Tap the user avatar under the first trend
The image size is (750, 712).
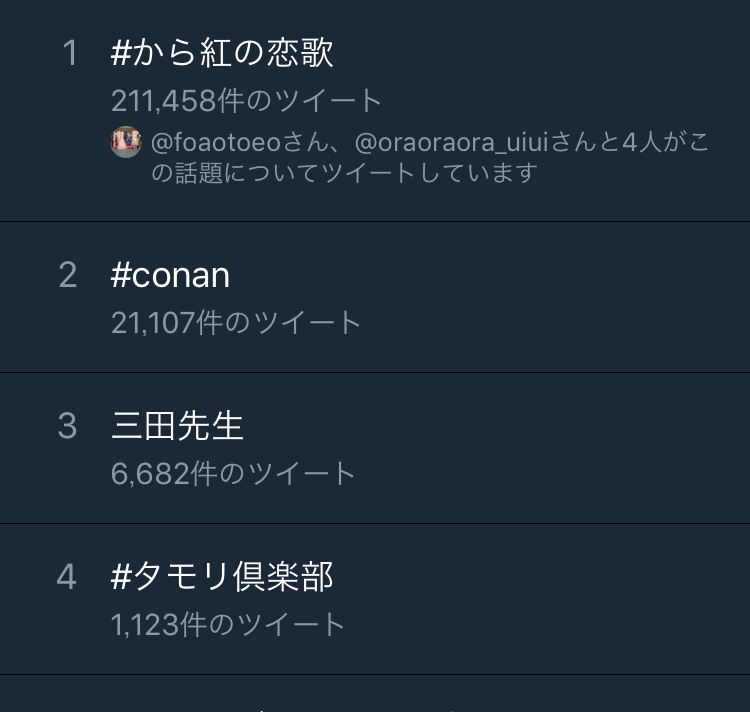tap(125, 142)
